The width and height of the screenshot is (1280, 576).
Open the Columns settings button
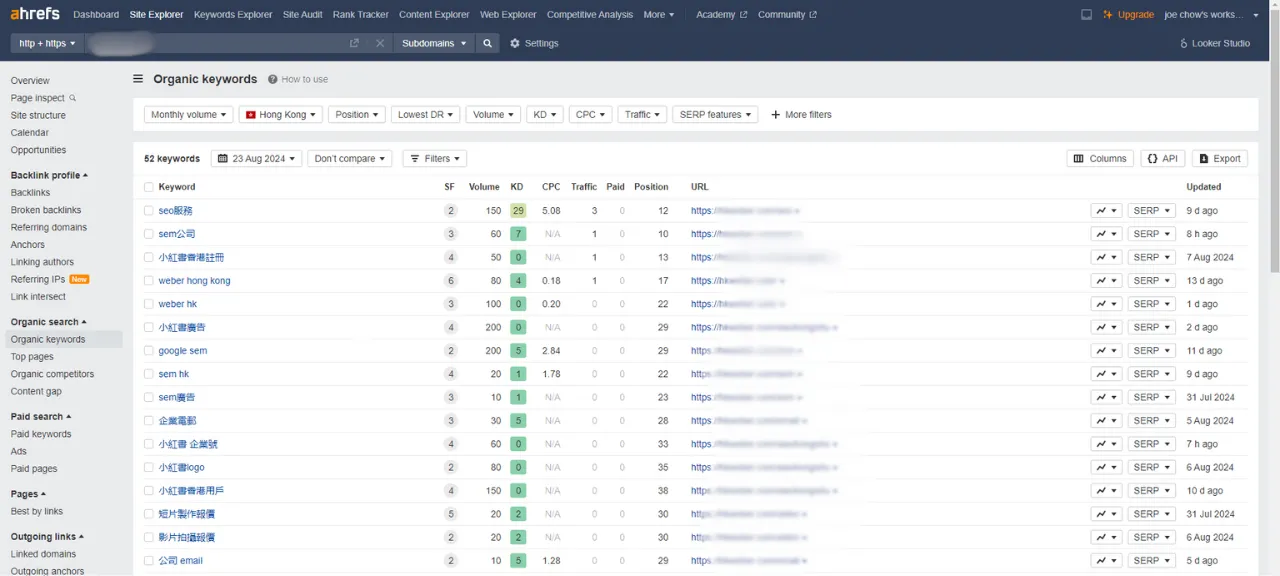1100,158
